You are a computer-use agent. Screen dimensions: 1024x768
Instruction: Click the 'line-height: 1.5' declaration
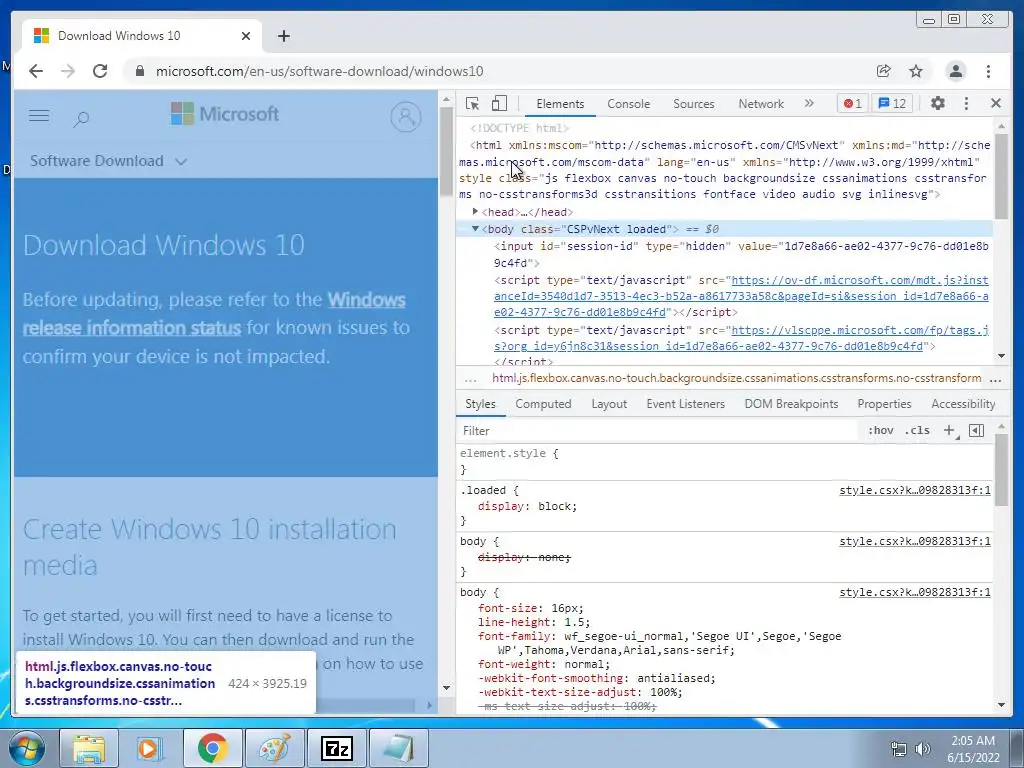tap(534, 622)
